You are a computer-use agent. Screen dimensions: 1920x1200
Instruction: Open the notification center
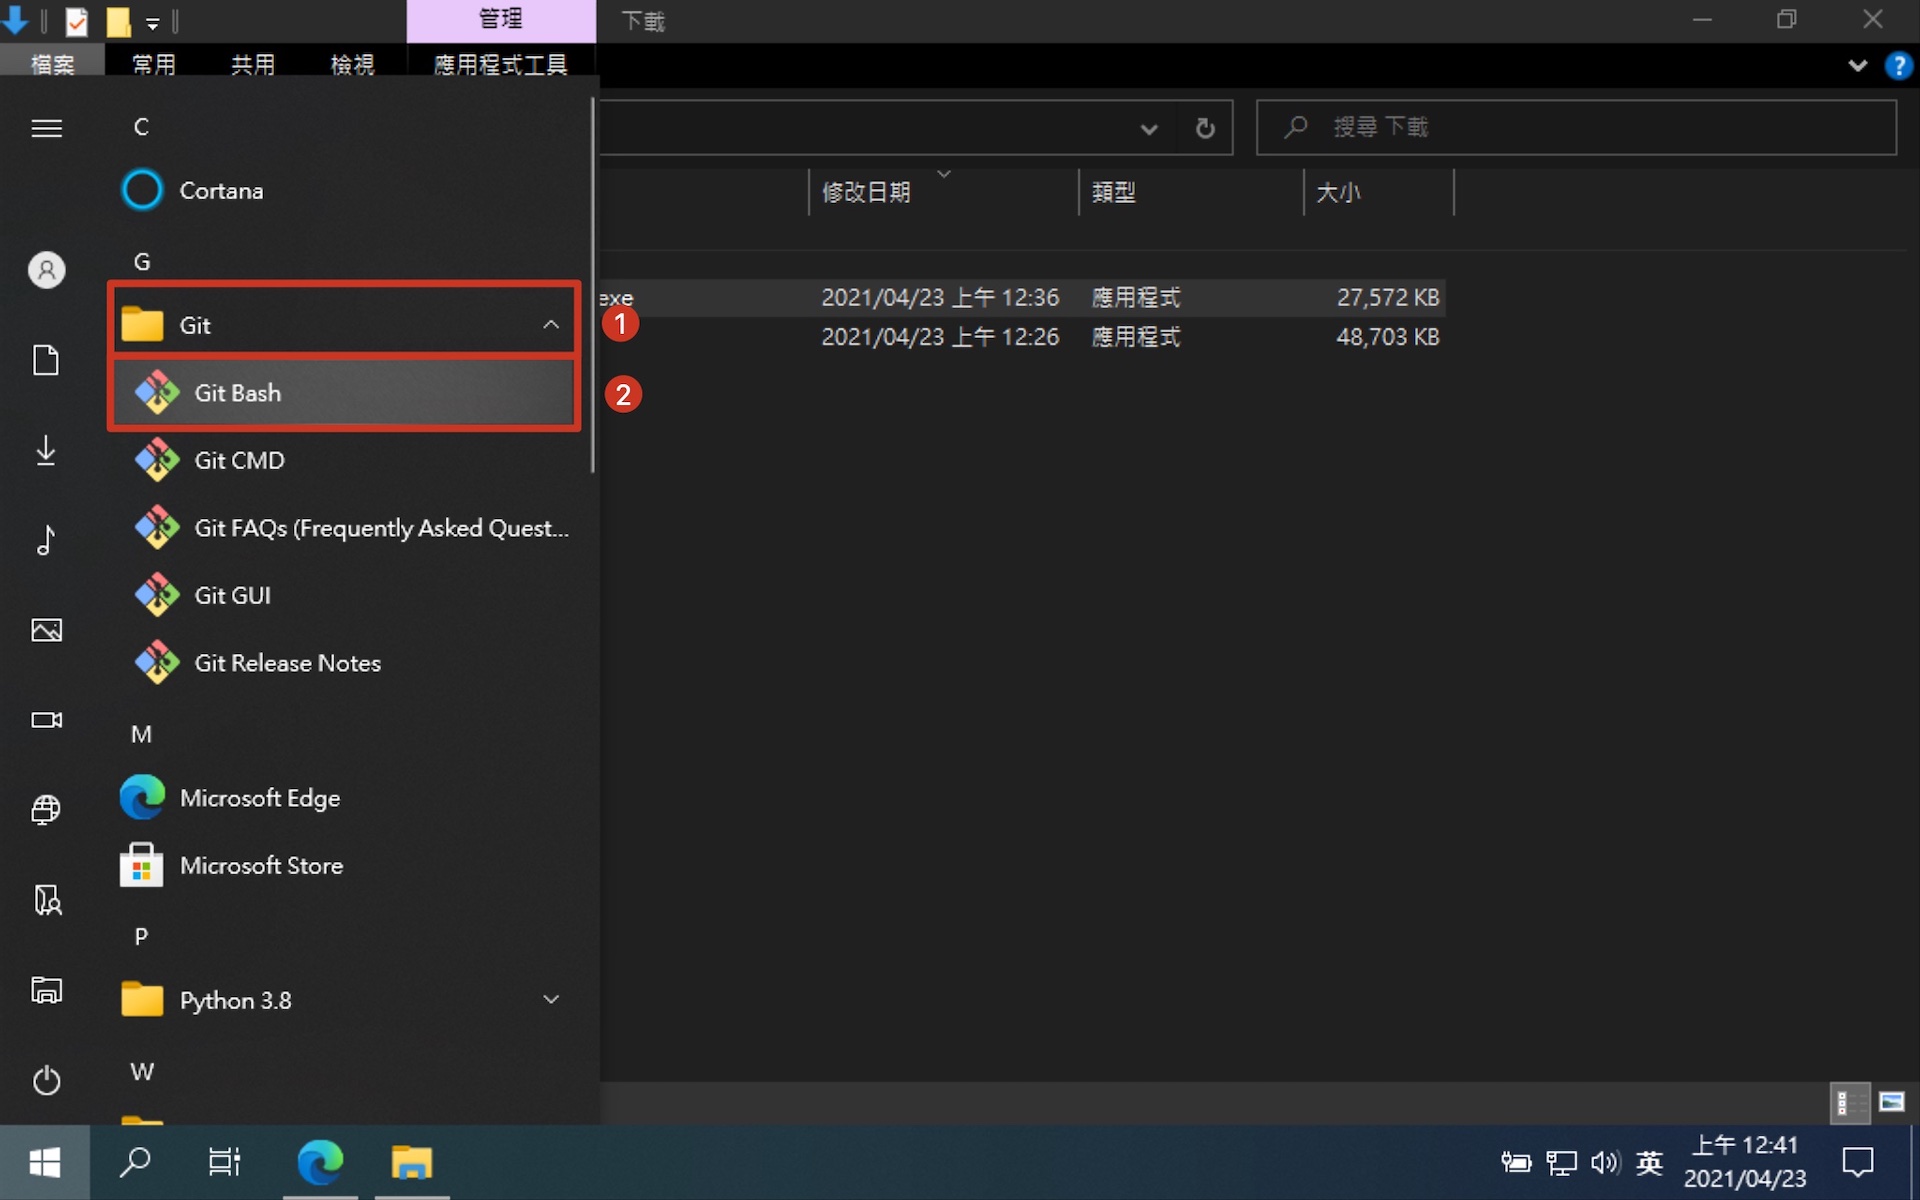[1858, 1162]
